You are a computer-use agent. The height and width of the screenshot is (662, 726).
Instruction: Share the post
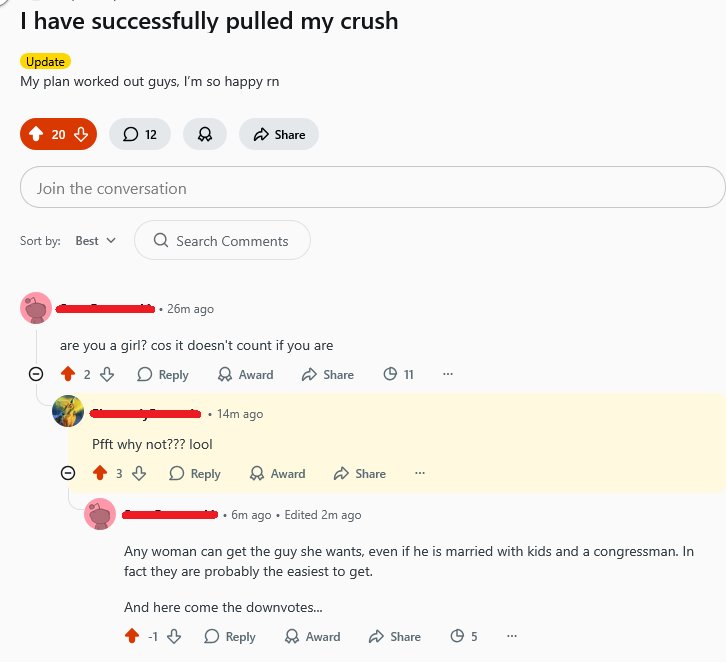[x=279, y=135]
